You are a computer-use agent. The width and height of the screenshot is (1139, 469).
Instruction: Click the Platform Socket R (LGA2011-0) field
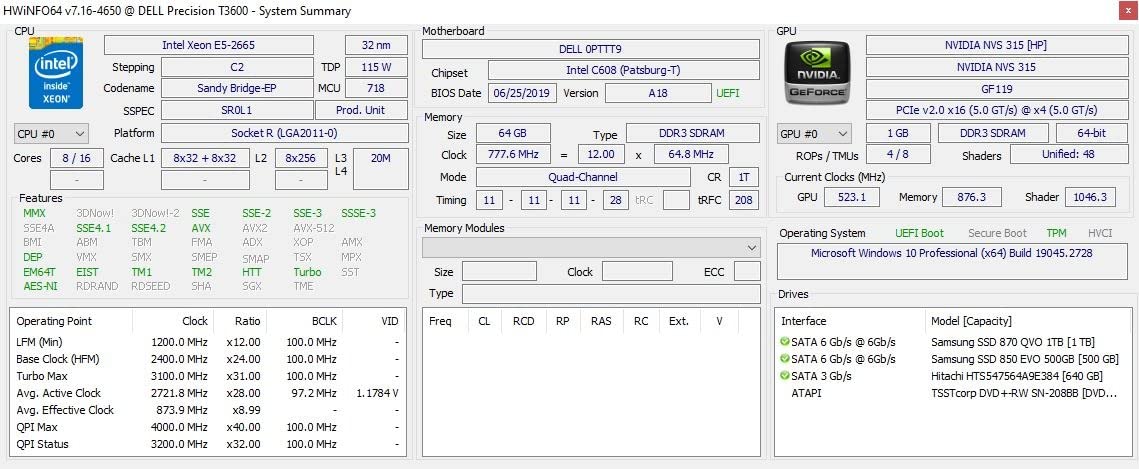pos(284,134)
